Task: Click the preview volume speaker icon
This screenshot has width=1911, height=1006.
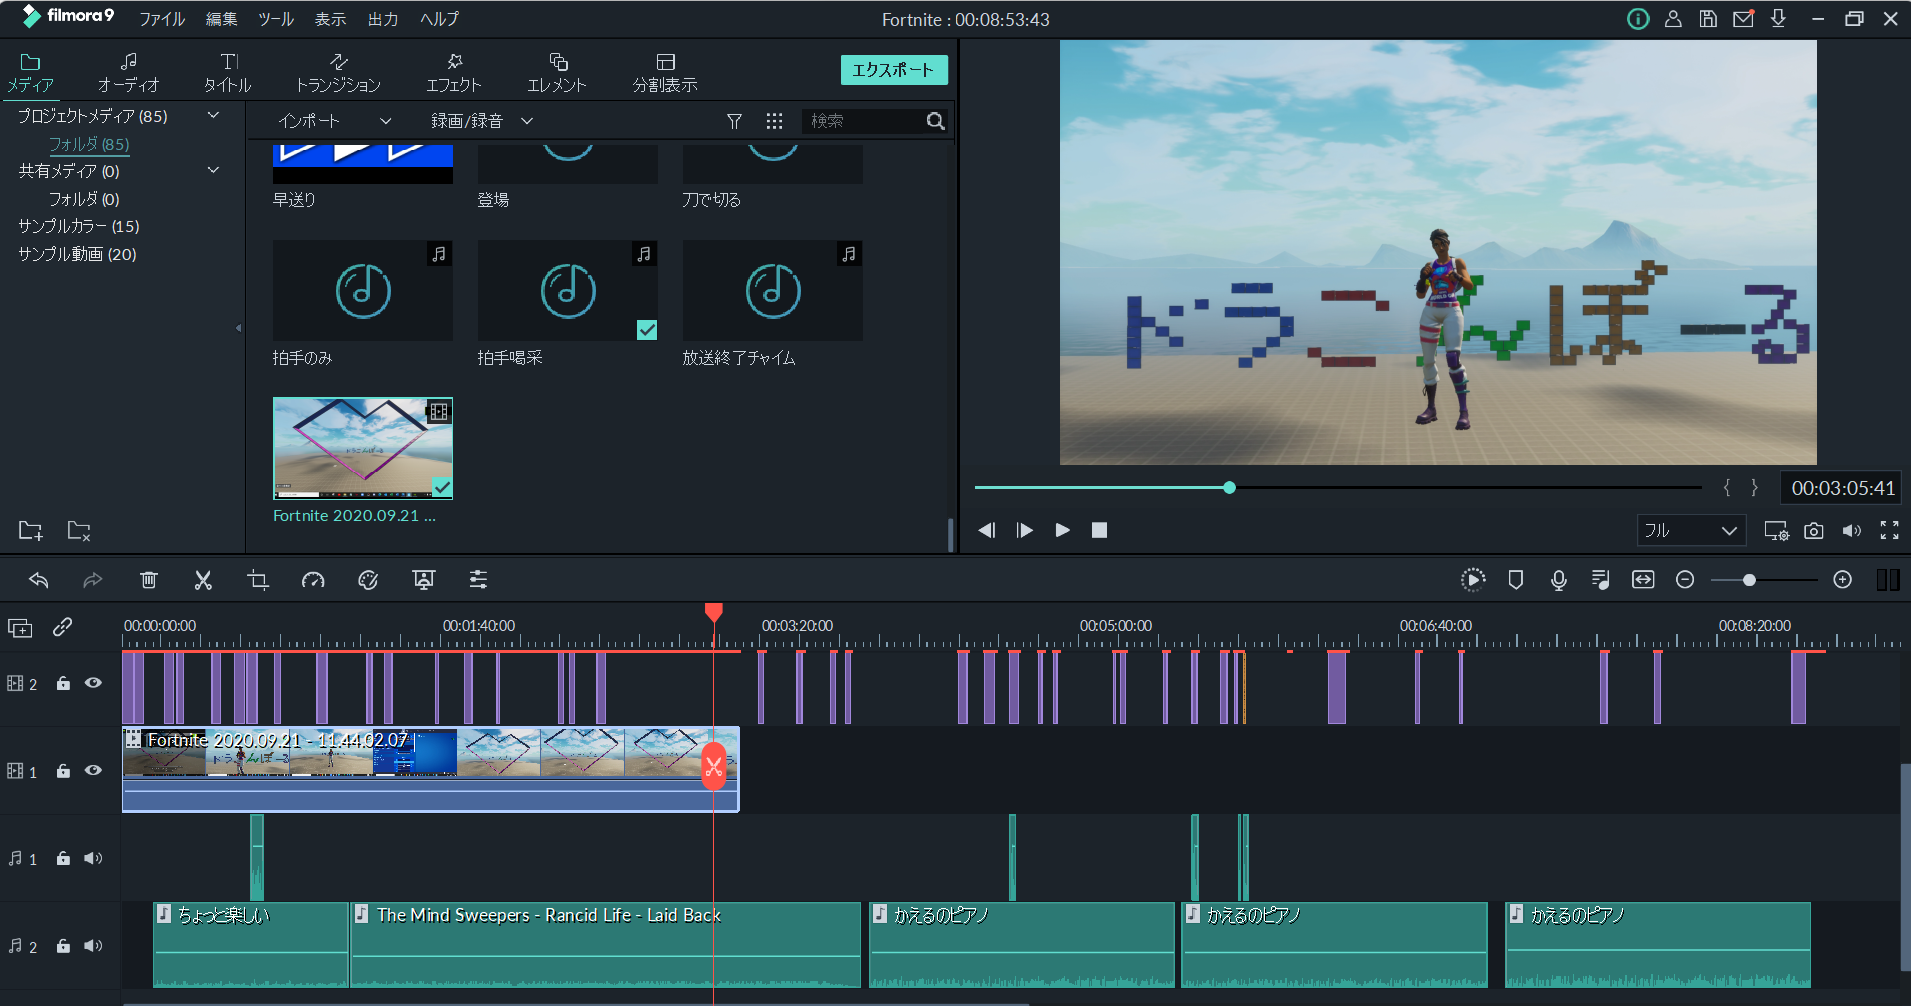Action: [1852, 531]
